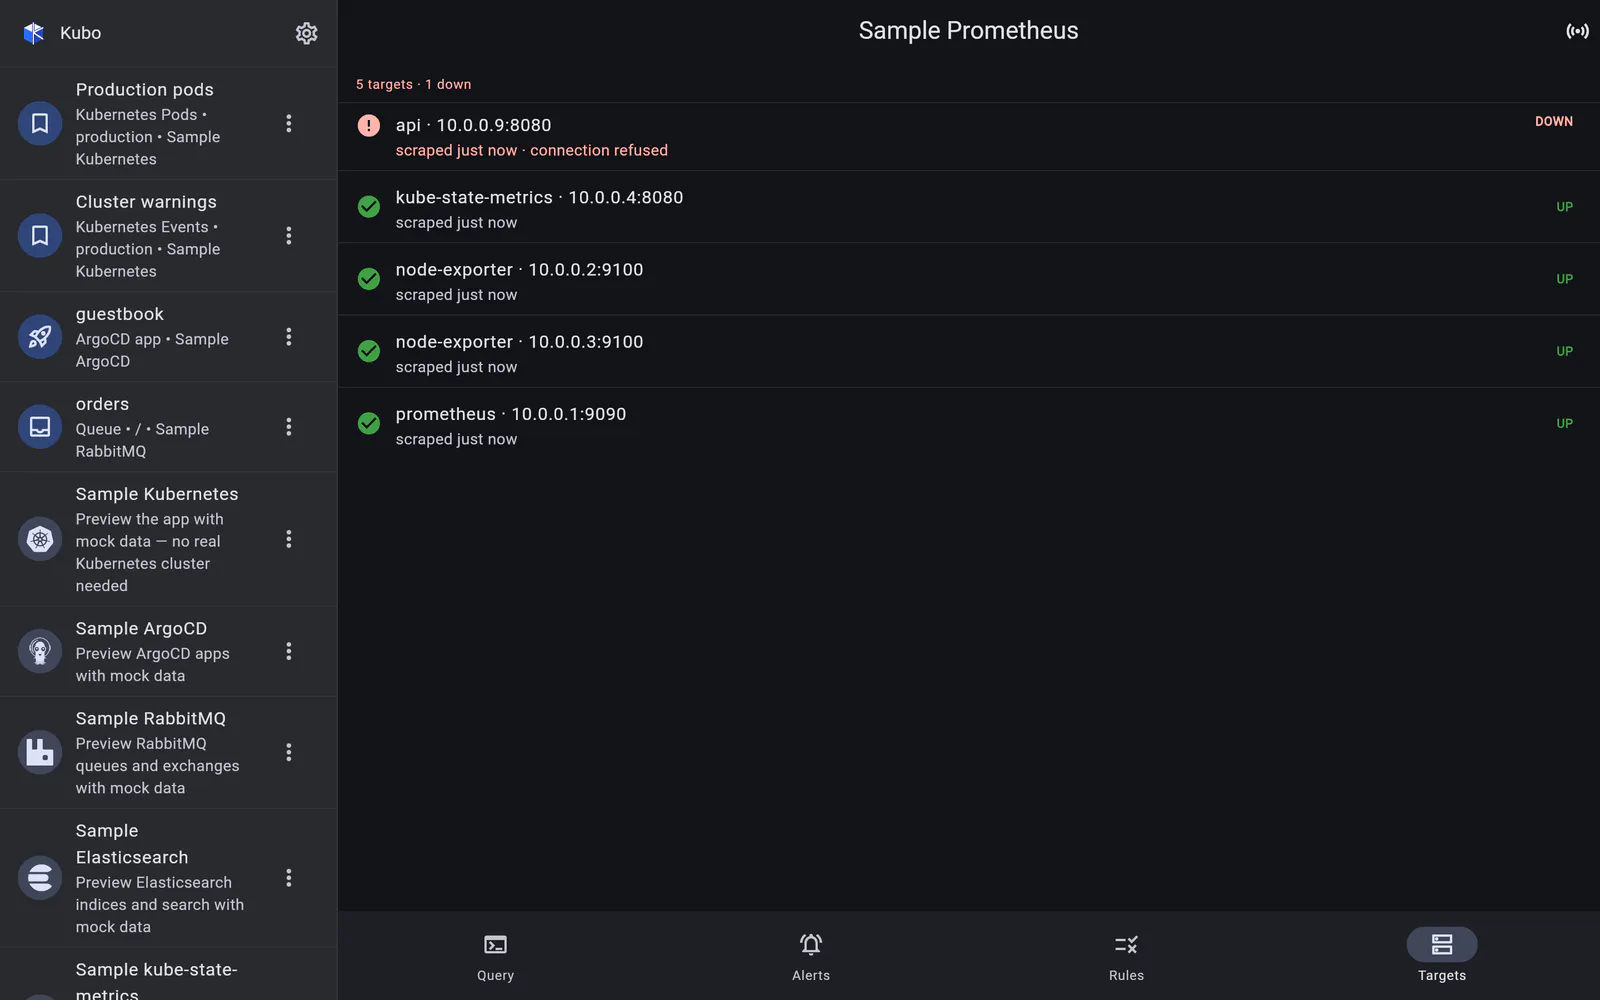Screen dimensions: 1600x1000
Task: Open more options for Sample ArgoCD
Action: point(289,651)
